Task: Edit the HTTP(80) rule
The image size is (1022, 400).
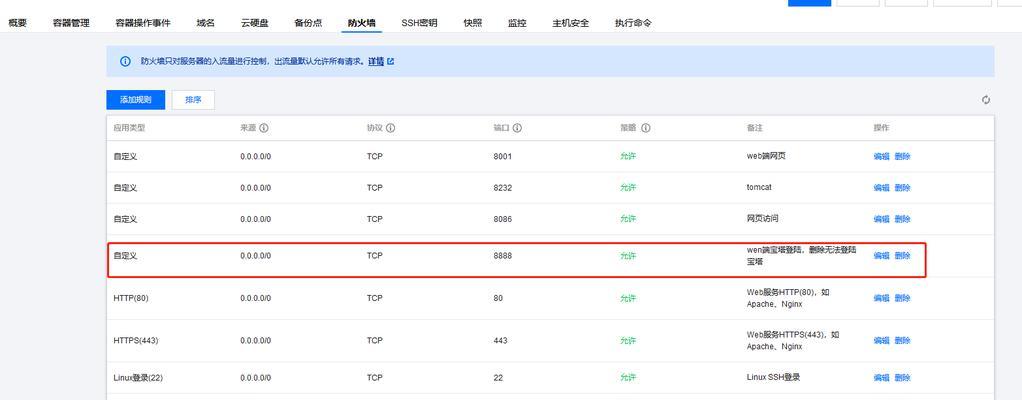Action: click(881, 298)
